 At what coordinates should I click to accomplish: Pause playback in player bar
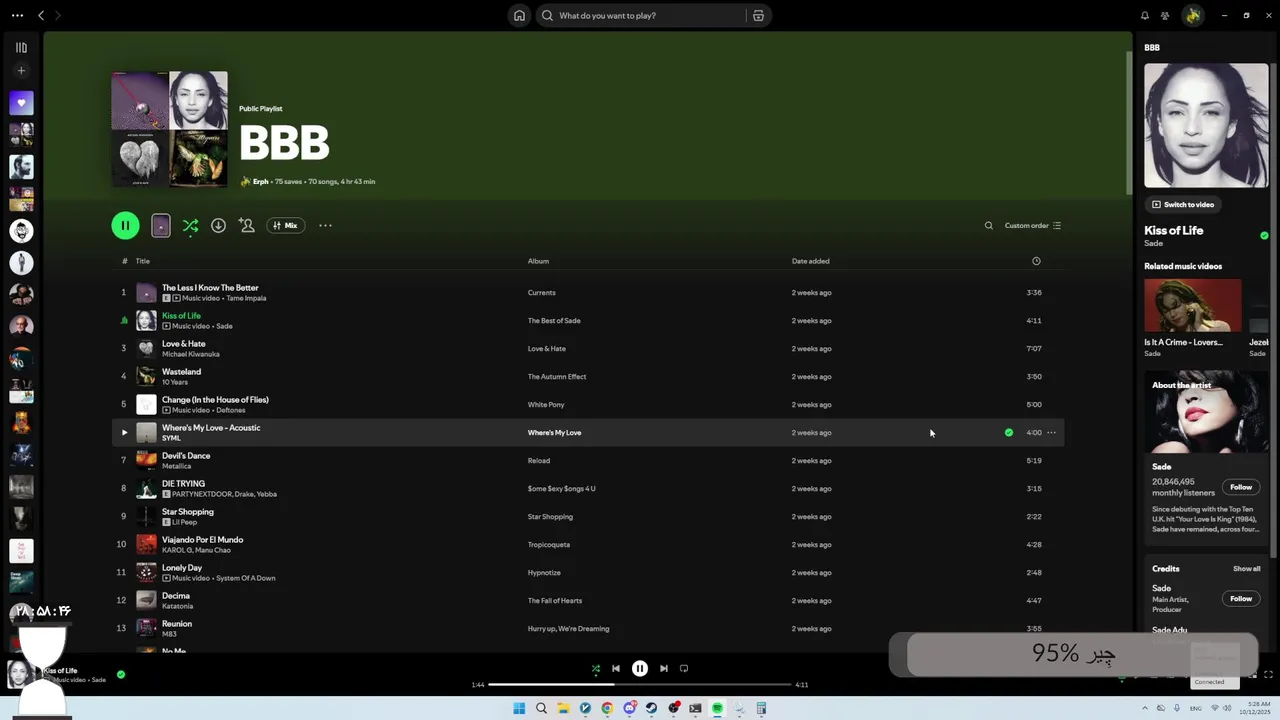pyautogui.click(x=640, y=668)
